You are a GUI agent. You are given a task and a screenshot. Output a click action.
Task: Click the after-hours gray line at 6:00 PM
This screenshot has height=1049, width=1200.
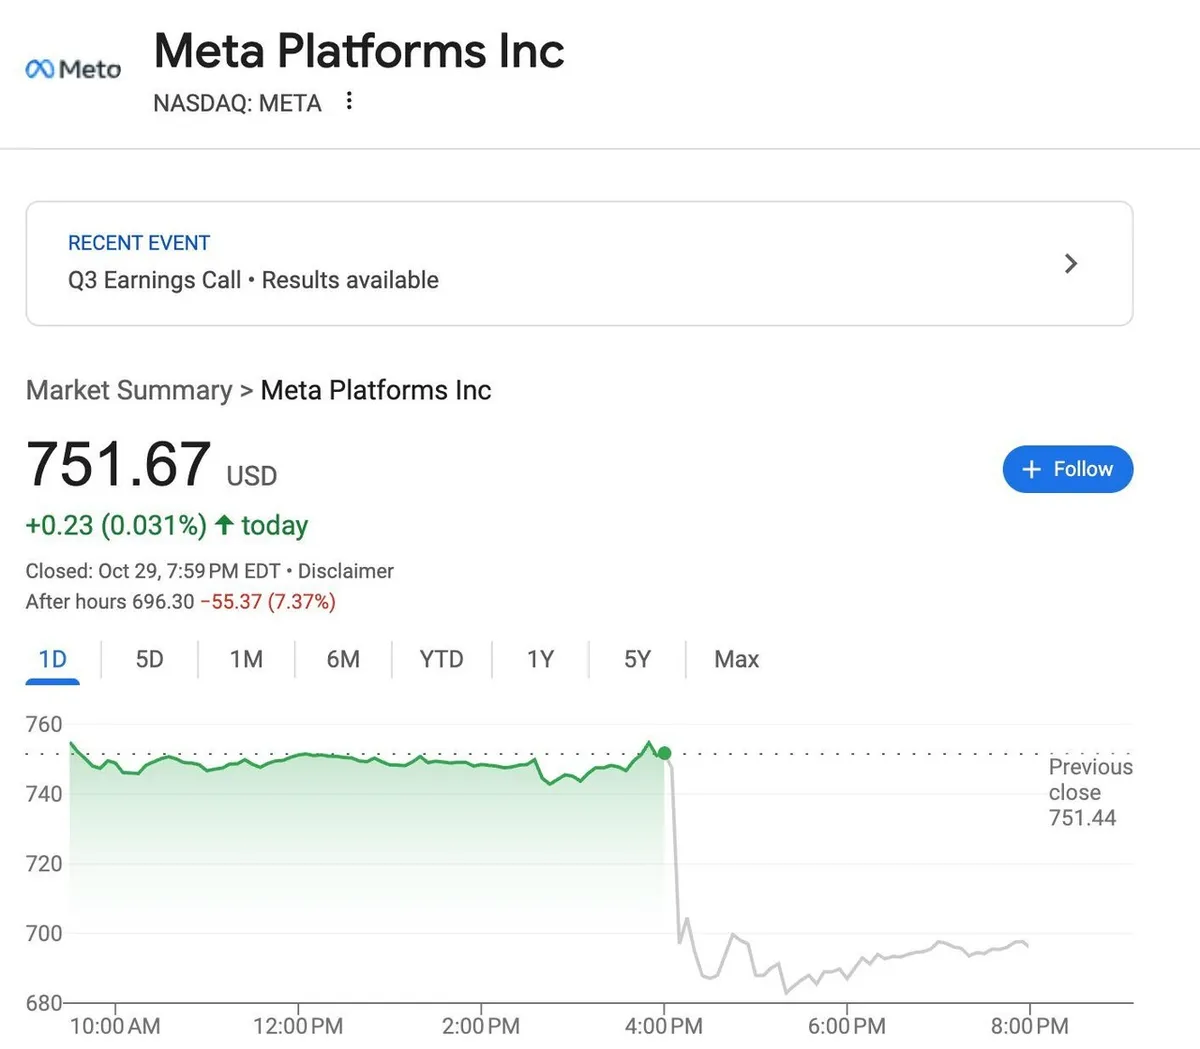point(847,976)
